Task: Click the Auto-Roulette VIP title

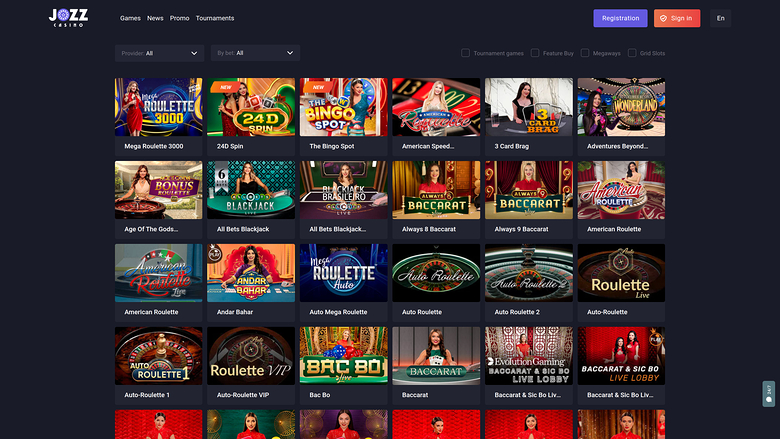Action: pos(243,395)
